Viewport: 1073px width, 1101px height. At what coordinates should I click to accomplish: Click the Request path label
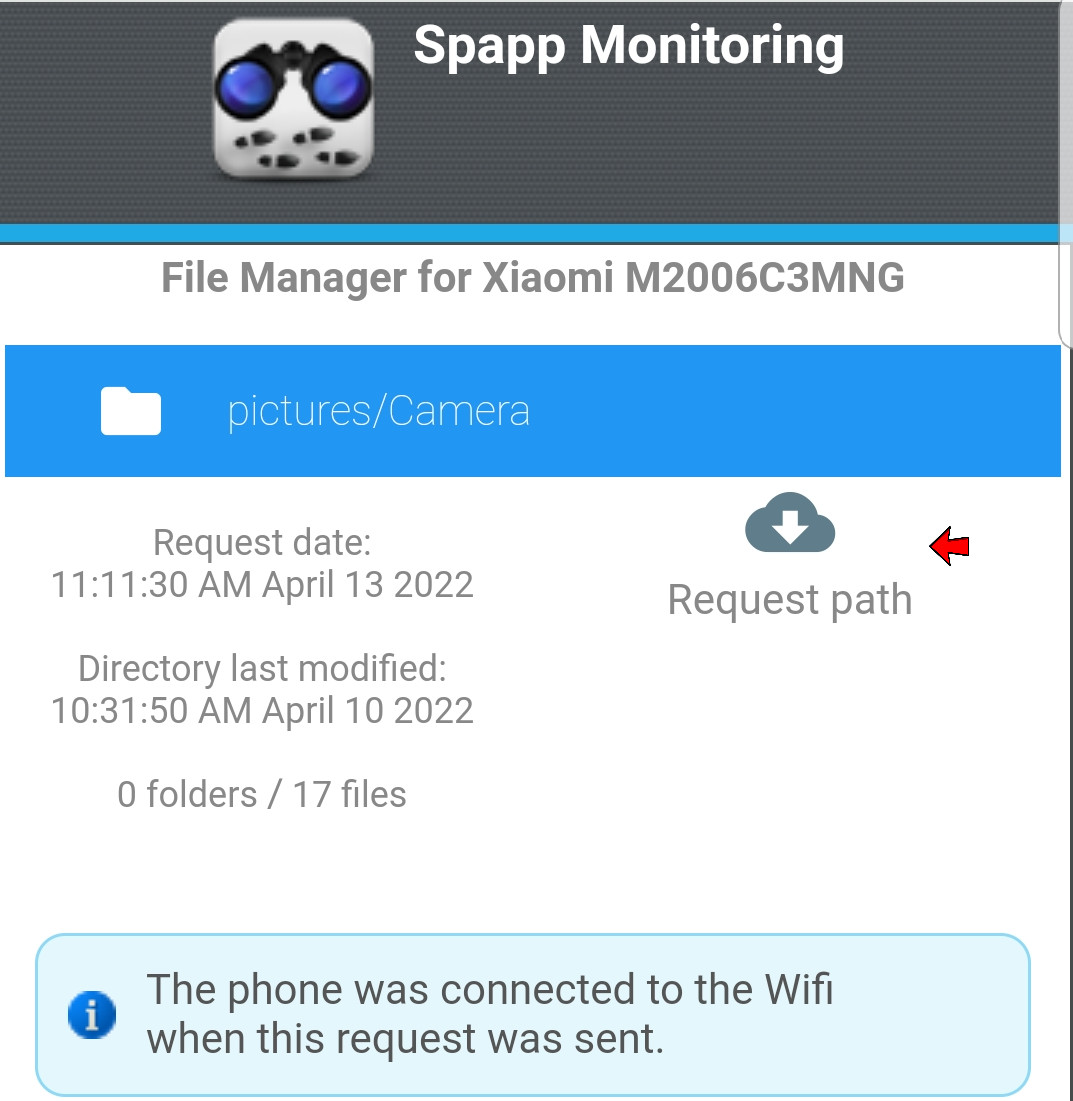coord(790,600)
